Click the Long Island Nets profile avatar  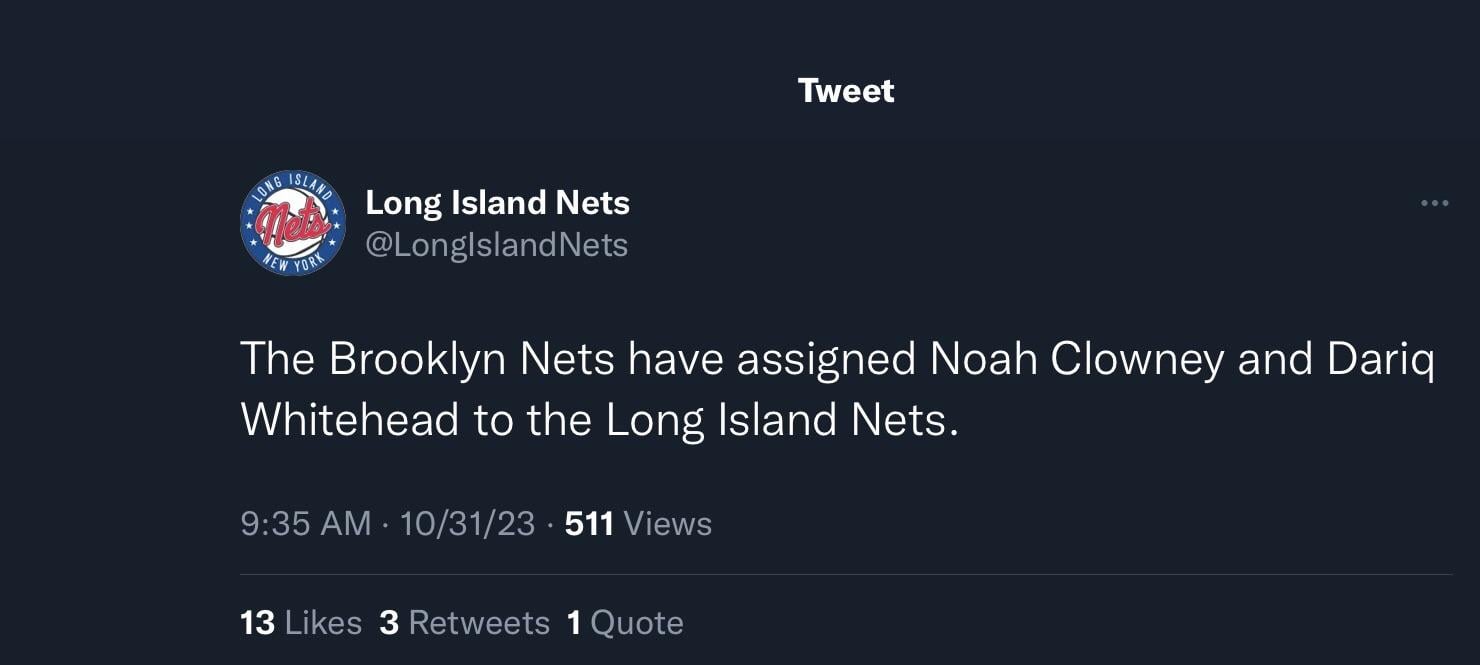[293, 223]
